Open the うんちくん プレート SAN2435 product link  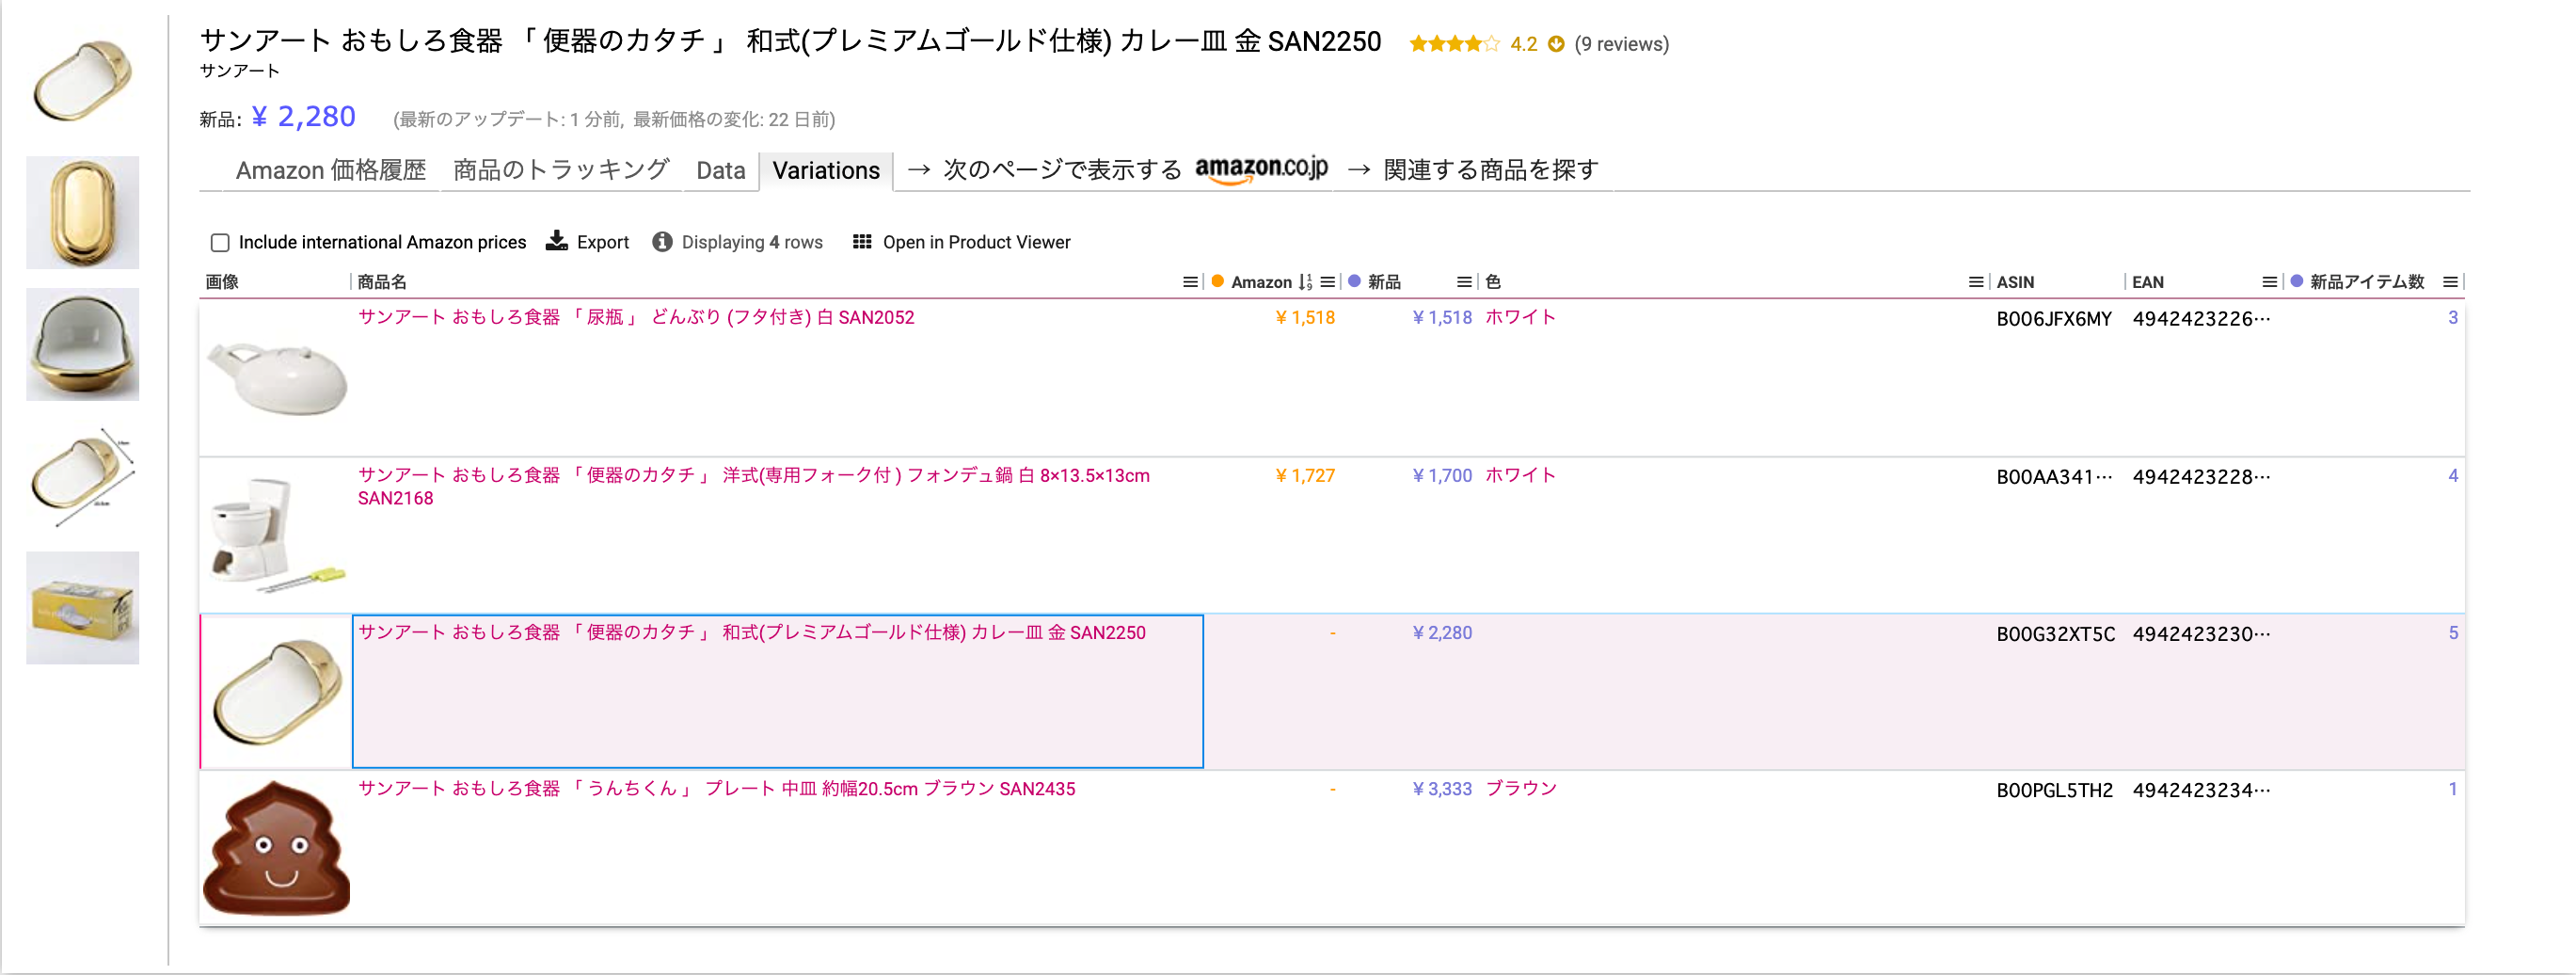[x=716, y=789]
